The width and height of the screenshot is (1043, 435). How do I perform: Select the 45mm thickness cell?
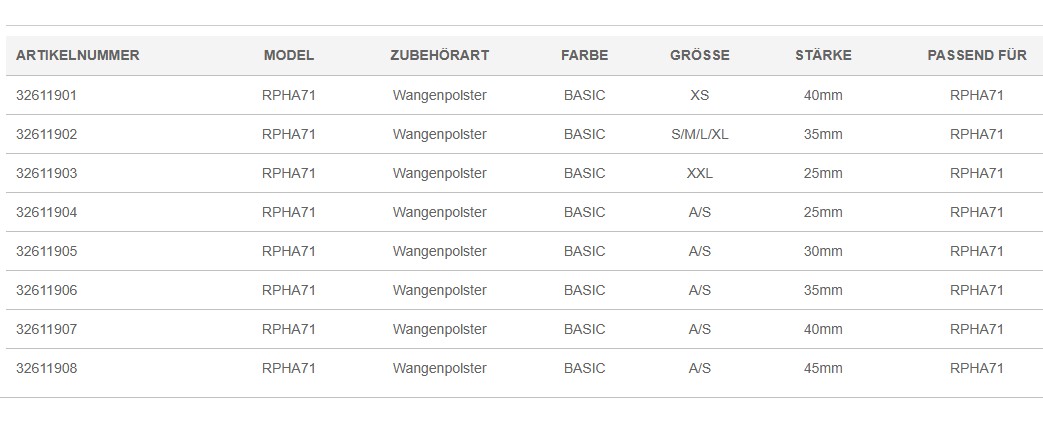[823, 368]
